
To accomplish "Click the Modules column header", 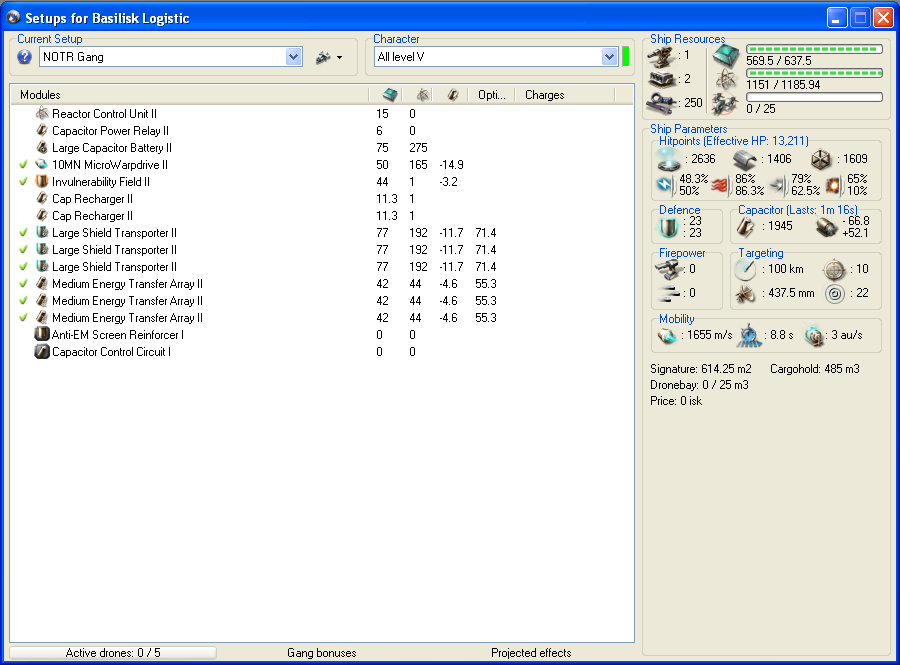I will pos(189,95).
